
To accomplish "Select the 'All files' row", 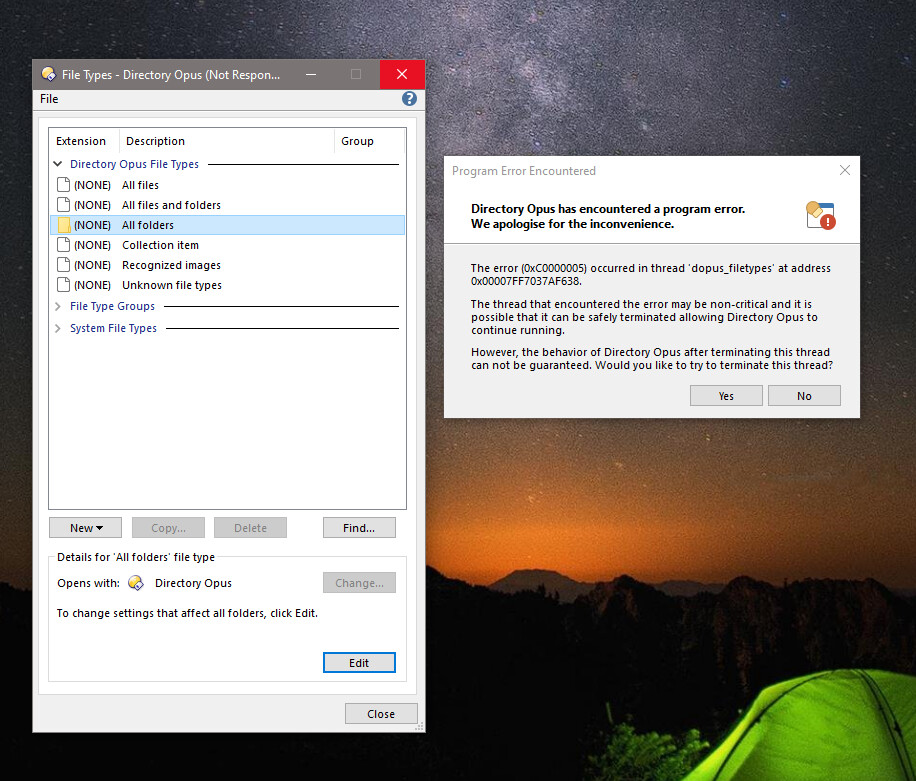I will (x=227, y=185).
